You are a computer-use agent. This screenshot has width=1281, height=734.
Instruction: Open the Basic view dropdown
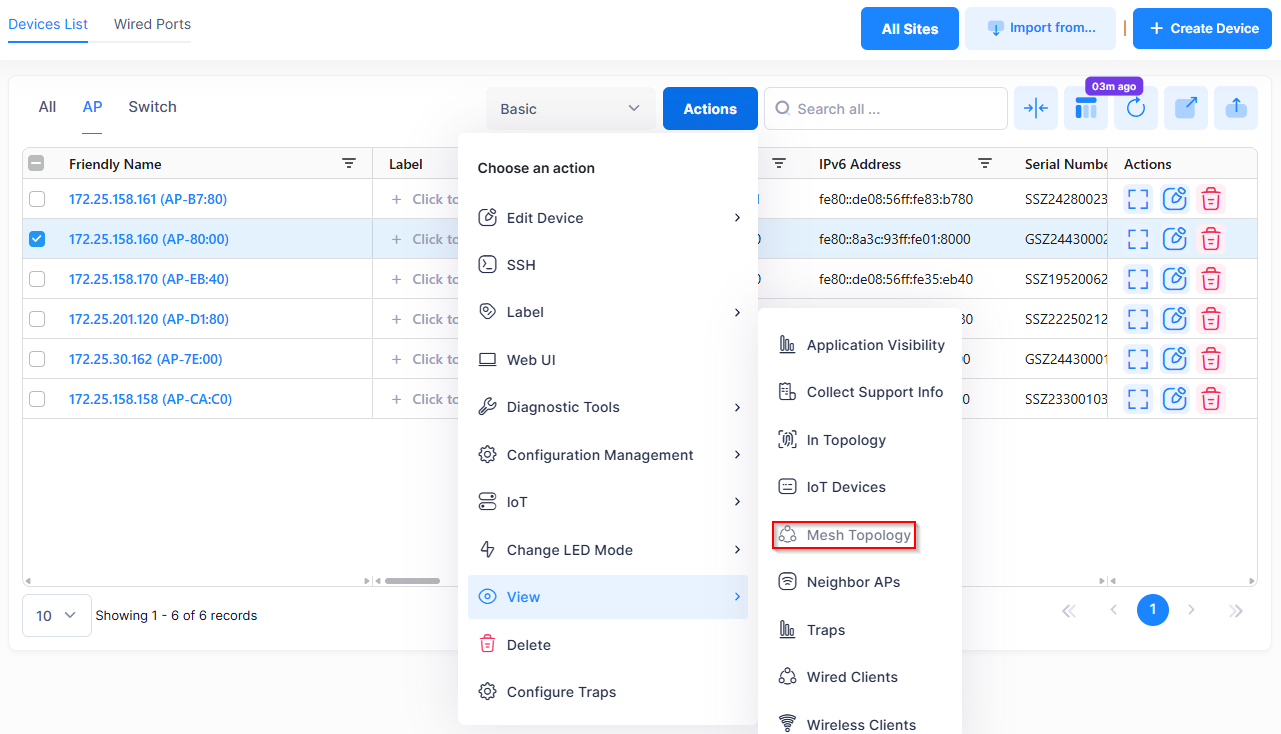click(570, 108)
